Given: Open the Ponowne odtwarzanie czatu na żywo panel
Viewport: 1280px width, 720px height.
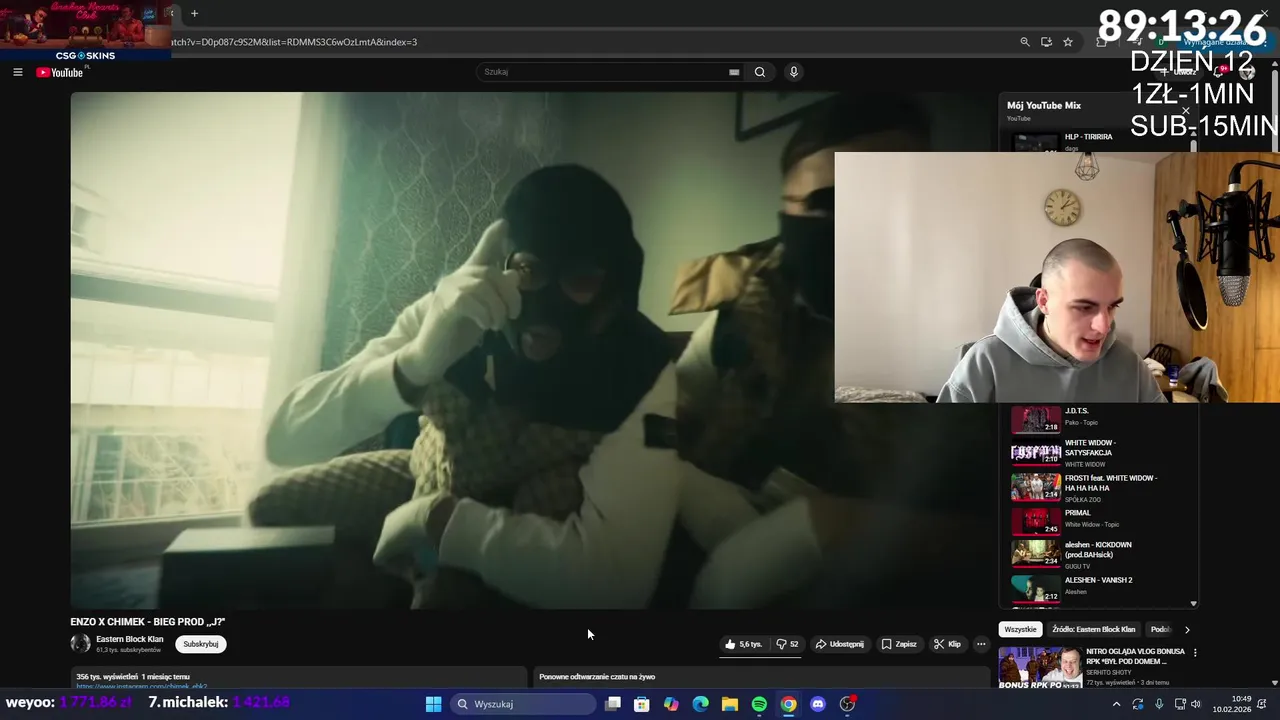Looking at the screenshot, I should point(760,677).
